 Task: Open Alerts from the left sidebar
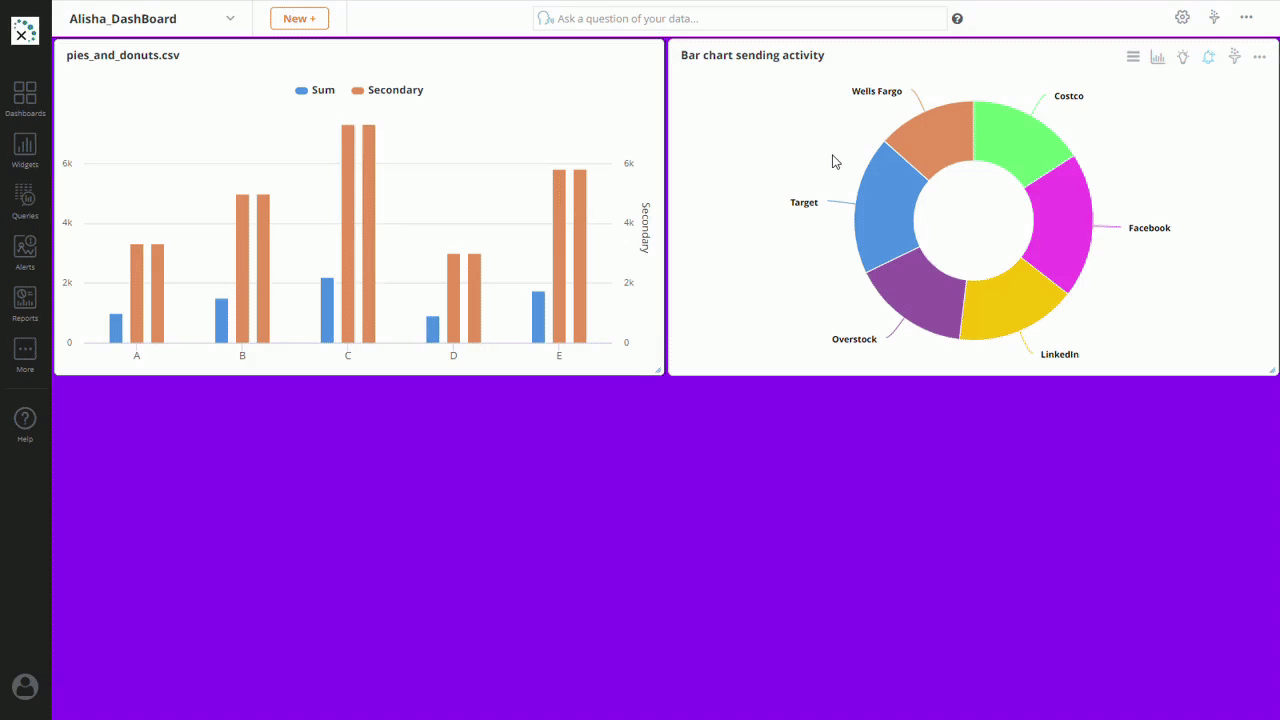pos(25,252)
